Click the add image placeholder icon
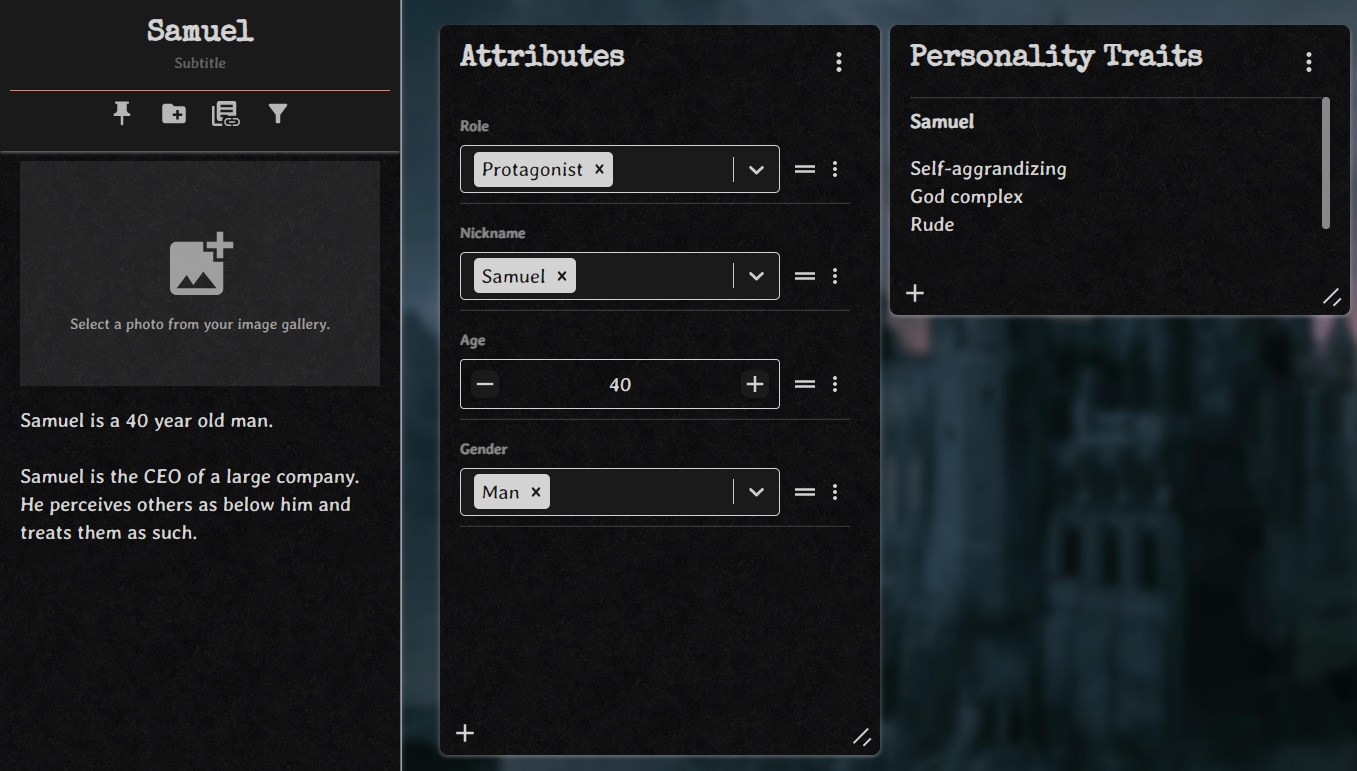This screenshot has width=1357, height=771. 200,265
